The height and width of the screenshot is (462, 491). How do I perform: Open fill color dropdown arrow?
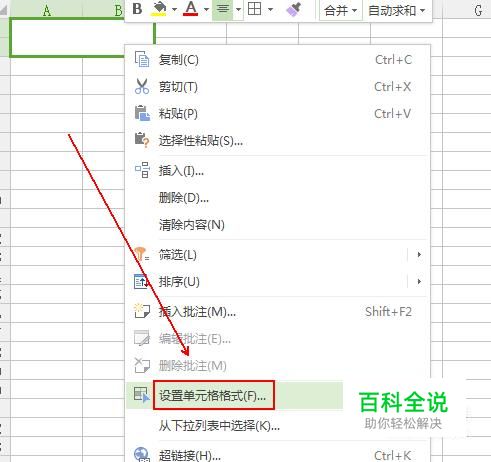tap(174, 9)
